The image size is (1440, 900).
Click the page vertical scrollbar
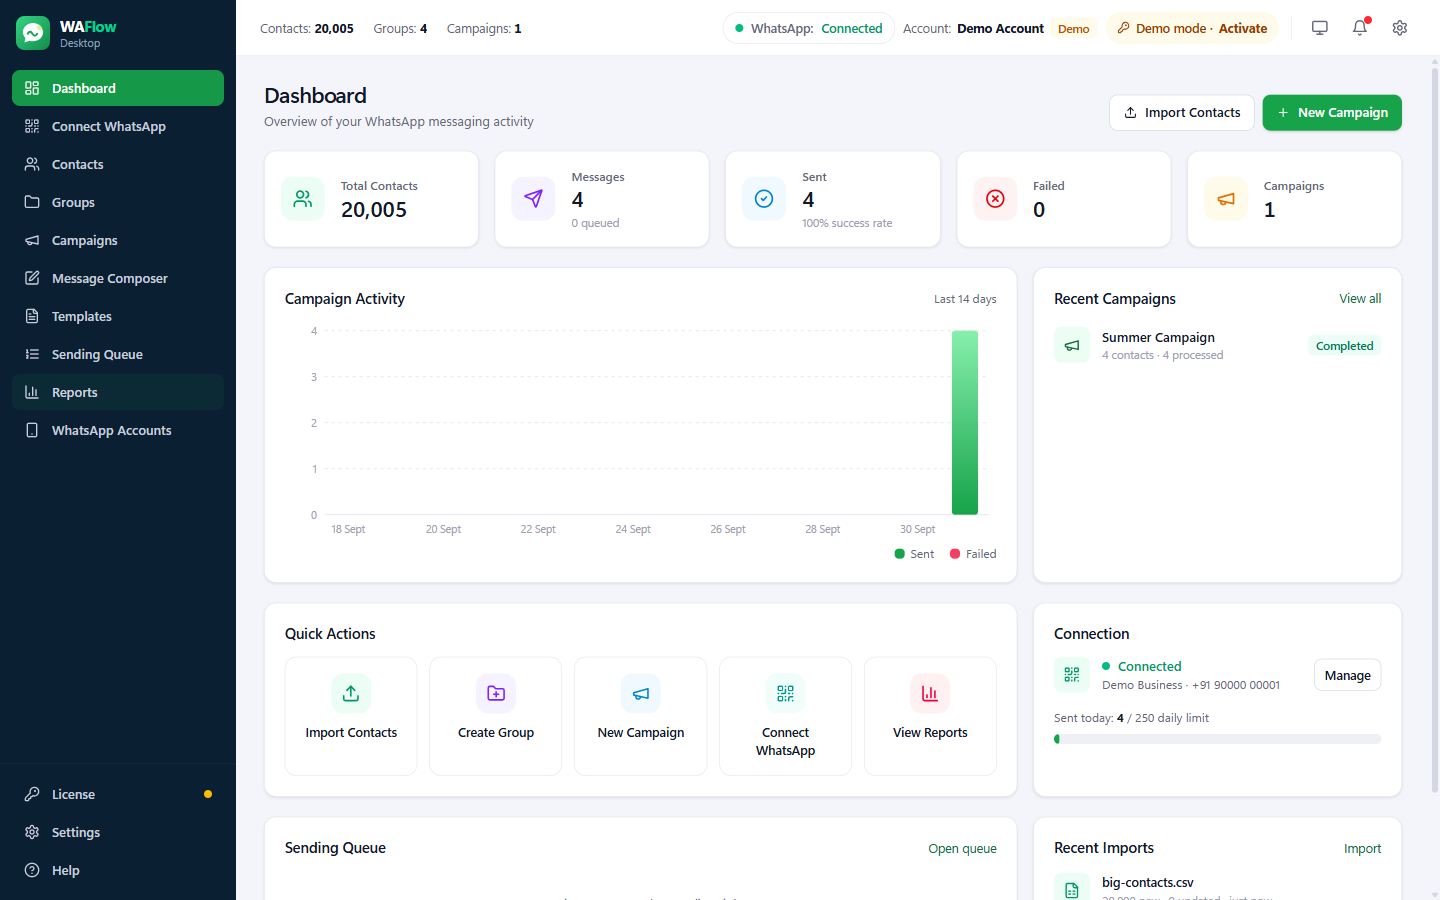pos(1435,430)
